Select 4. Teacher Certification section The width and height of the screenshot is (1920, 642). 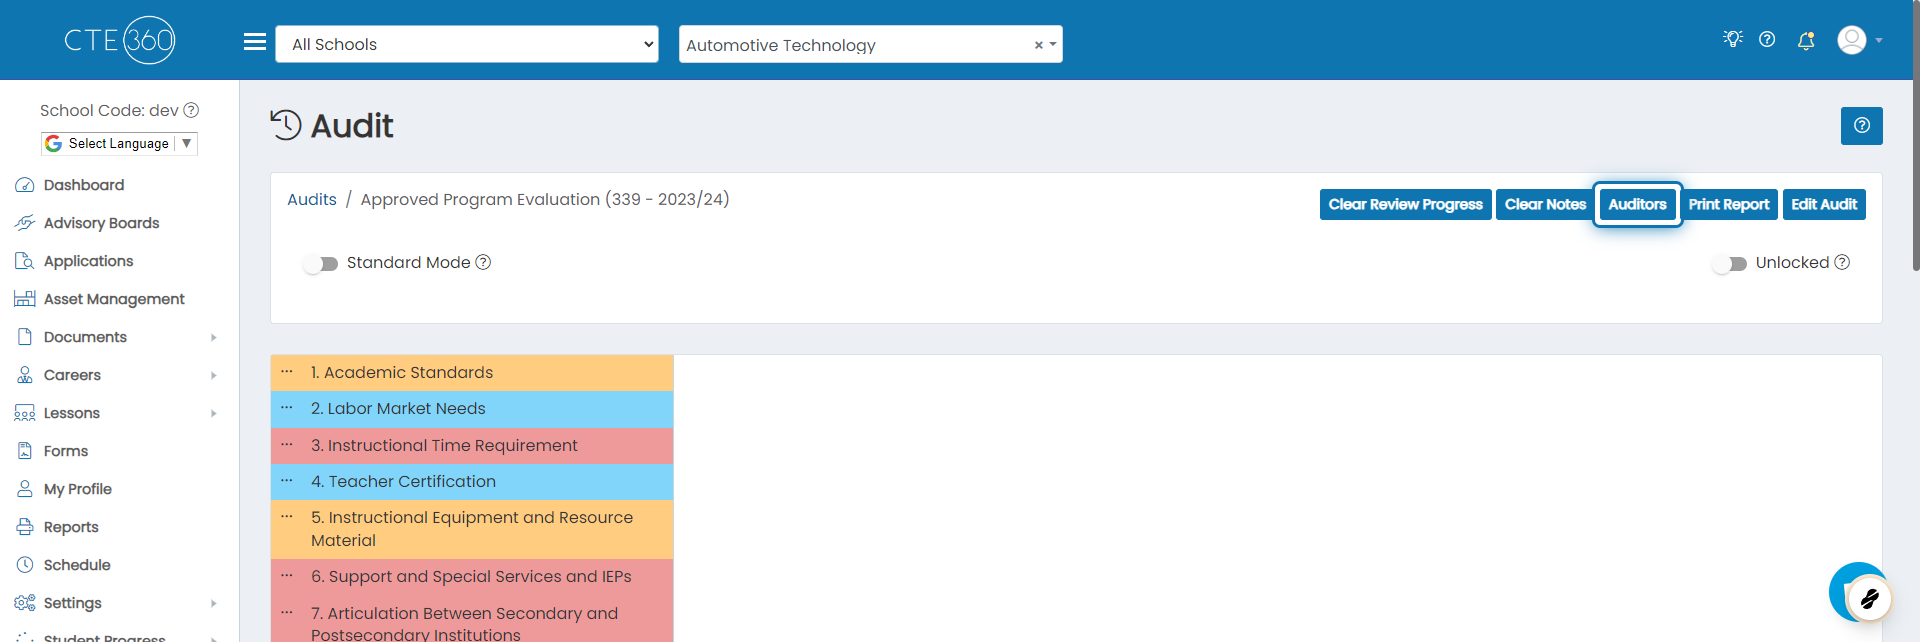[472, 481]
